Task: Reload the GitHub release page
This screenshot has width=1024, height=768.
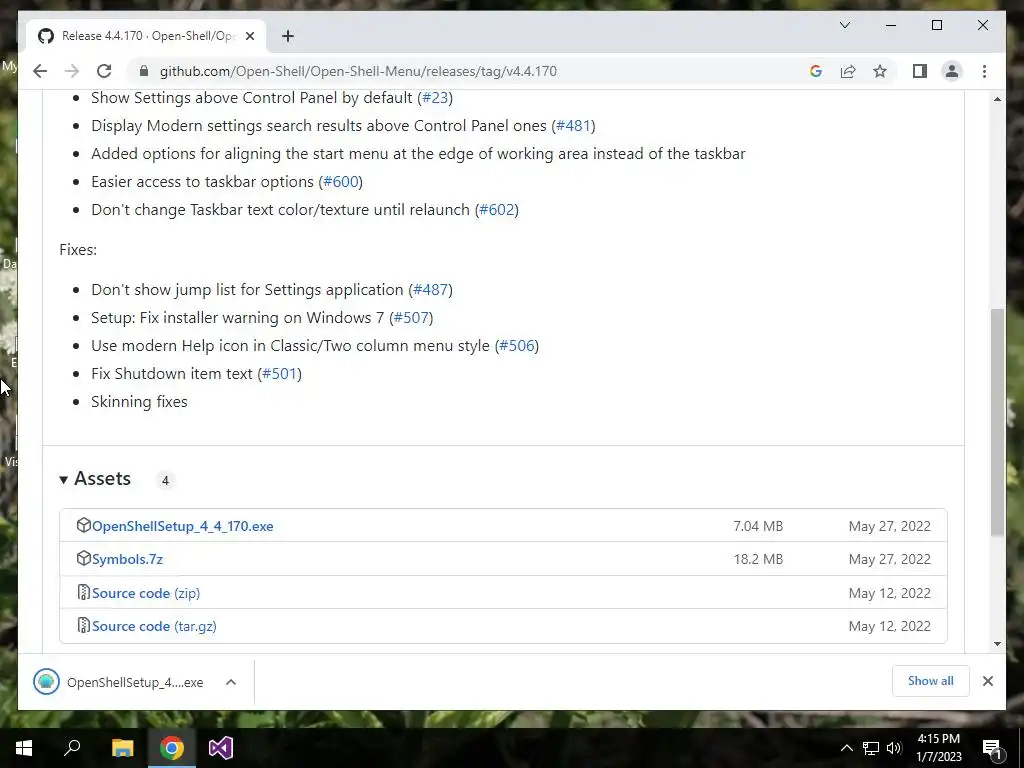Action: (104, 71)
